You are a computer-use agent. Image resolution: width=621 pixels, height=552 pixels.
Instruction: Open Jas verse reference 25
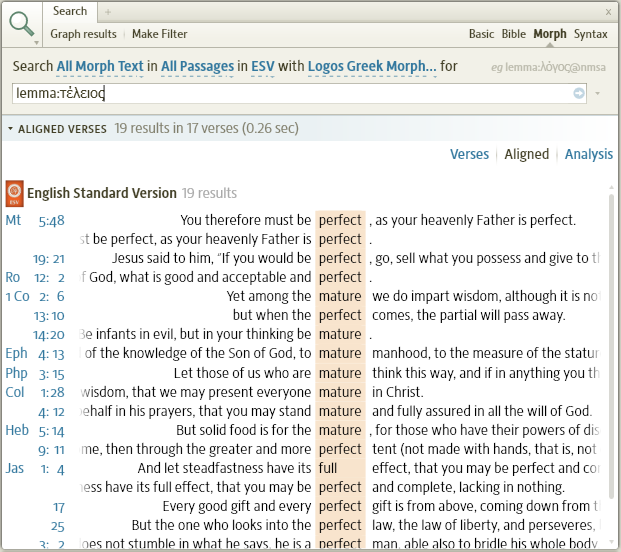click(58, 526)
